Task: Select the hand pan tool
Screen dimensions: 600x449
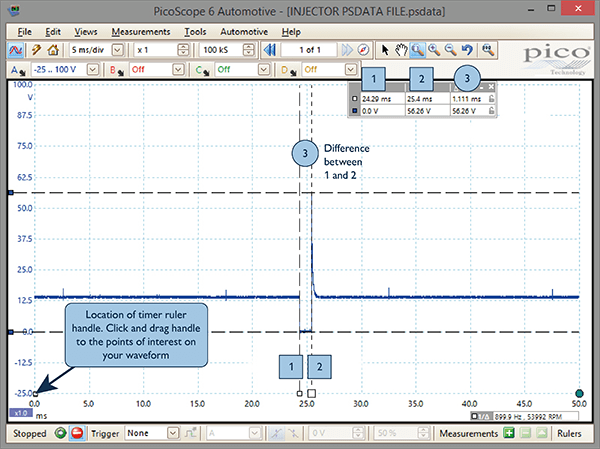Action: pyautogui.click(x=401, y=50)
